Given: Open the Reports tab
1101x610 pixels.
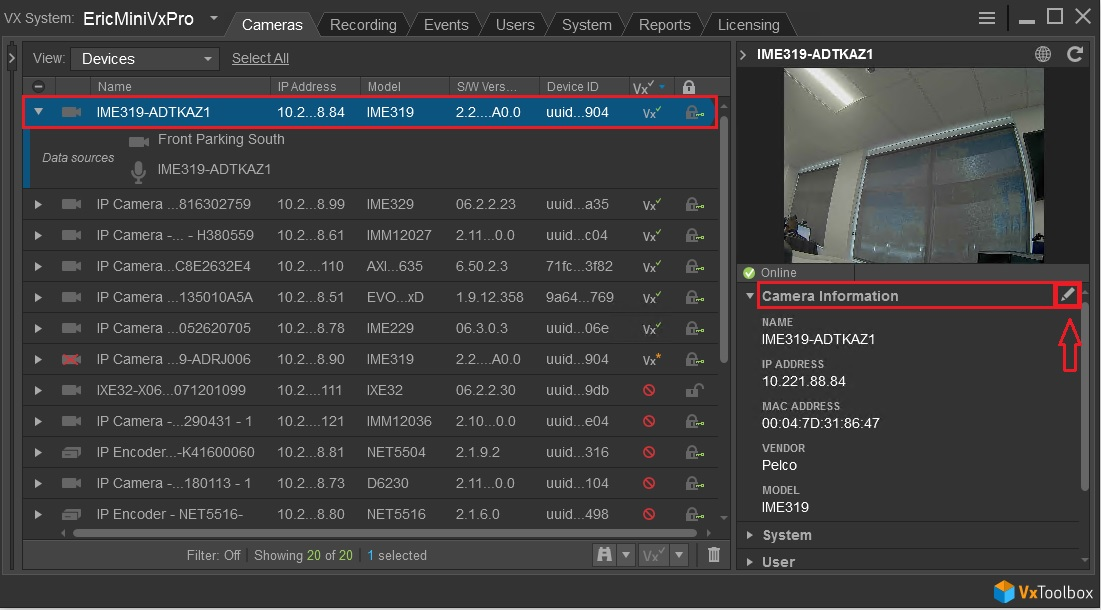Looking at the screenshot, I should [664, 25].
